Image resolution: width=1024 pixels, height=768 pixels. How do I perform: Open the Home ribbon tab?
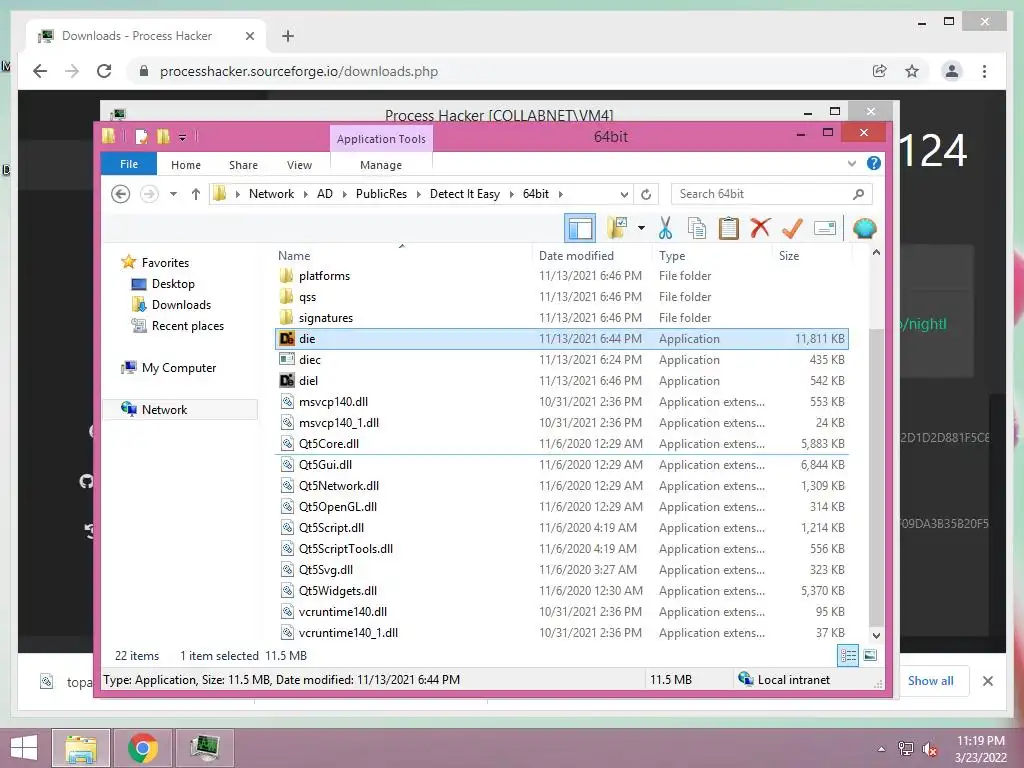(185, 165)
